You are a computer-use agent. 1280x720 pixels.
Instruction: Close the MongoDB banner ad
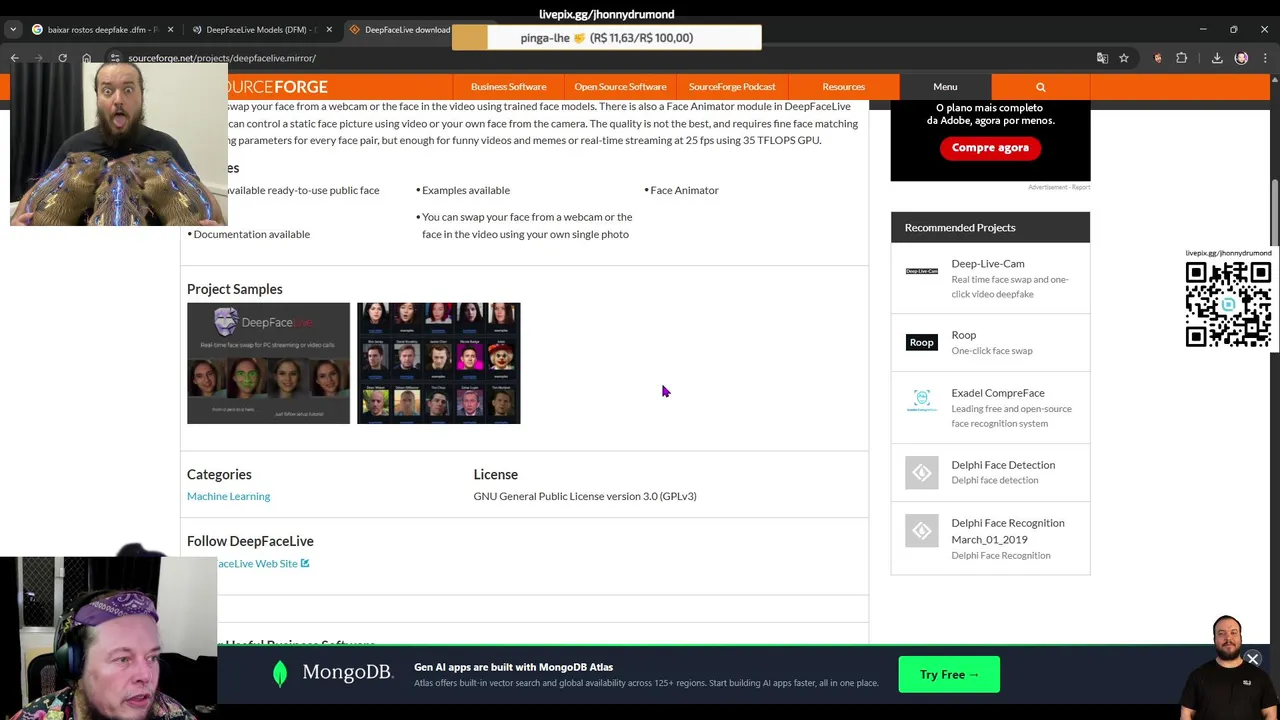(1252, 659)
